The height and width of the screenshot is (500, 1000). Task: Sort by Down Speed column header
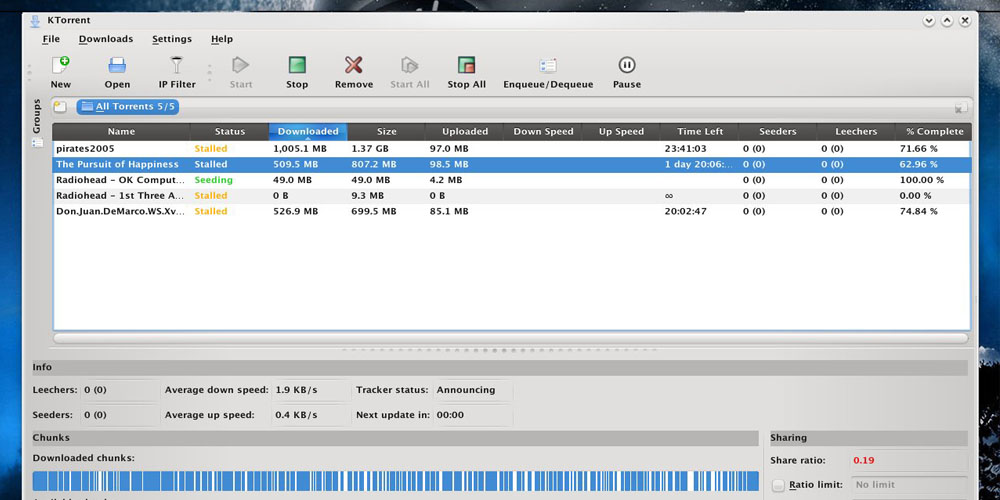[543, 131]
